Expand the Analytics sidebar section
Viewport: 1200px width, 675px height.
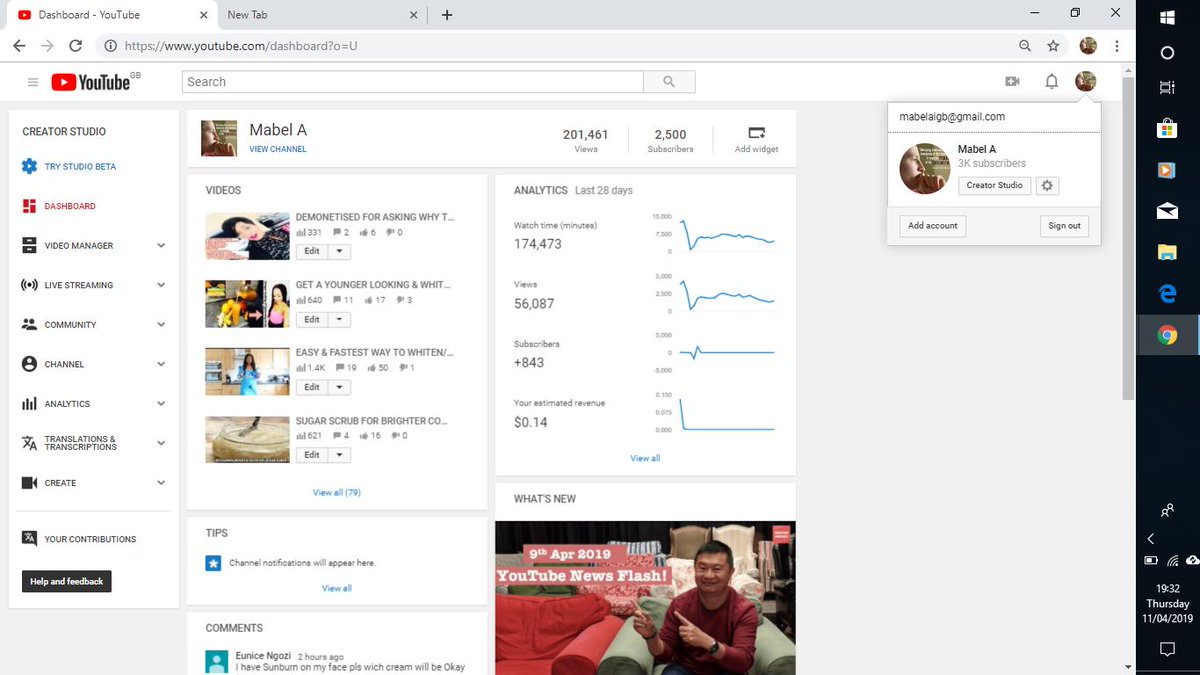tap(161, 404)
